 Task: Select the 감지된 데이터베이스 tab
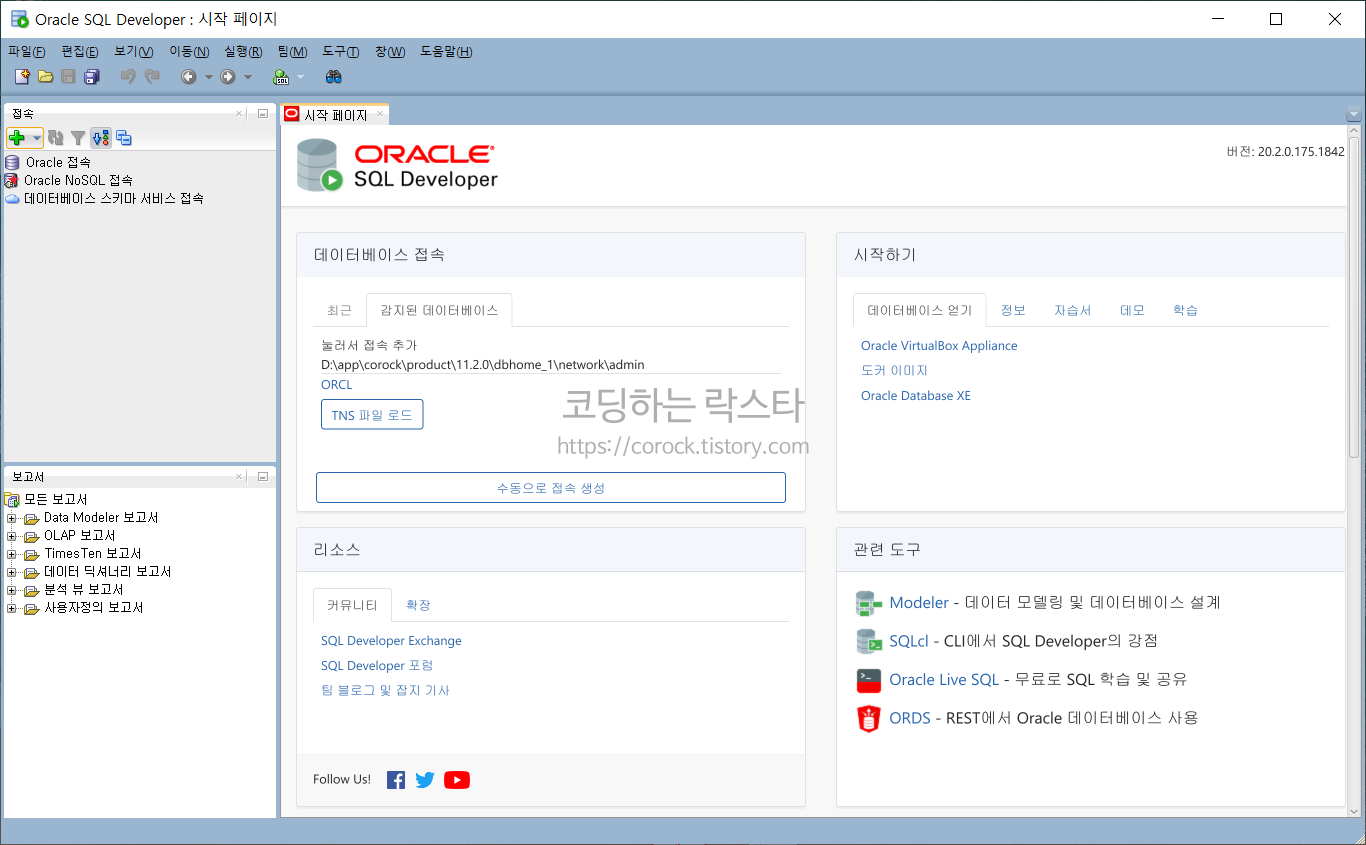pos(439,310)
